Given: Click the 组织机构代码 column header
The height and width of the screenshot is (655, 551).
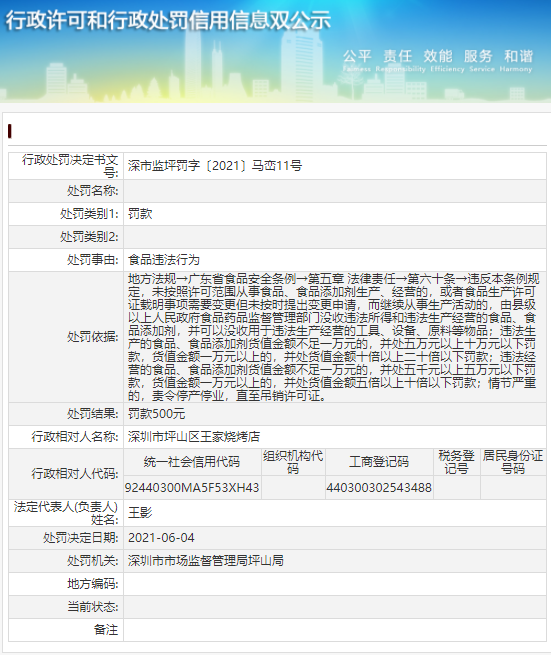Looking at the screenshot, I should (x=293, y=462).
